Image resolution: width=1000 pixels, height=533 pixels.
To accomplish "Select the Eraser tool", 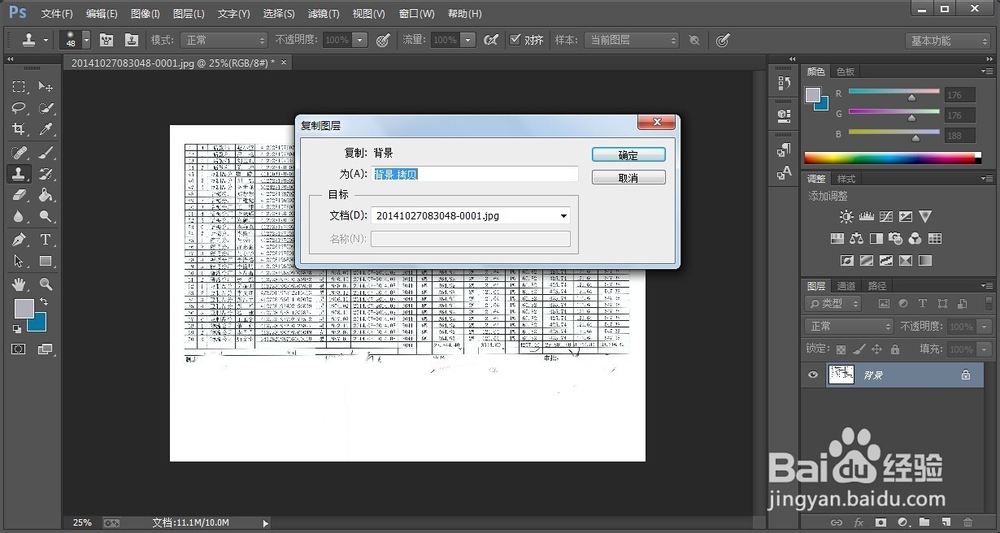I will (19, 194).
